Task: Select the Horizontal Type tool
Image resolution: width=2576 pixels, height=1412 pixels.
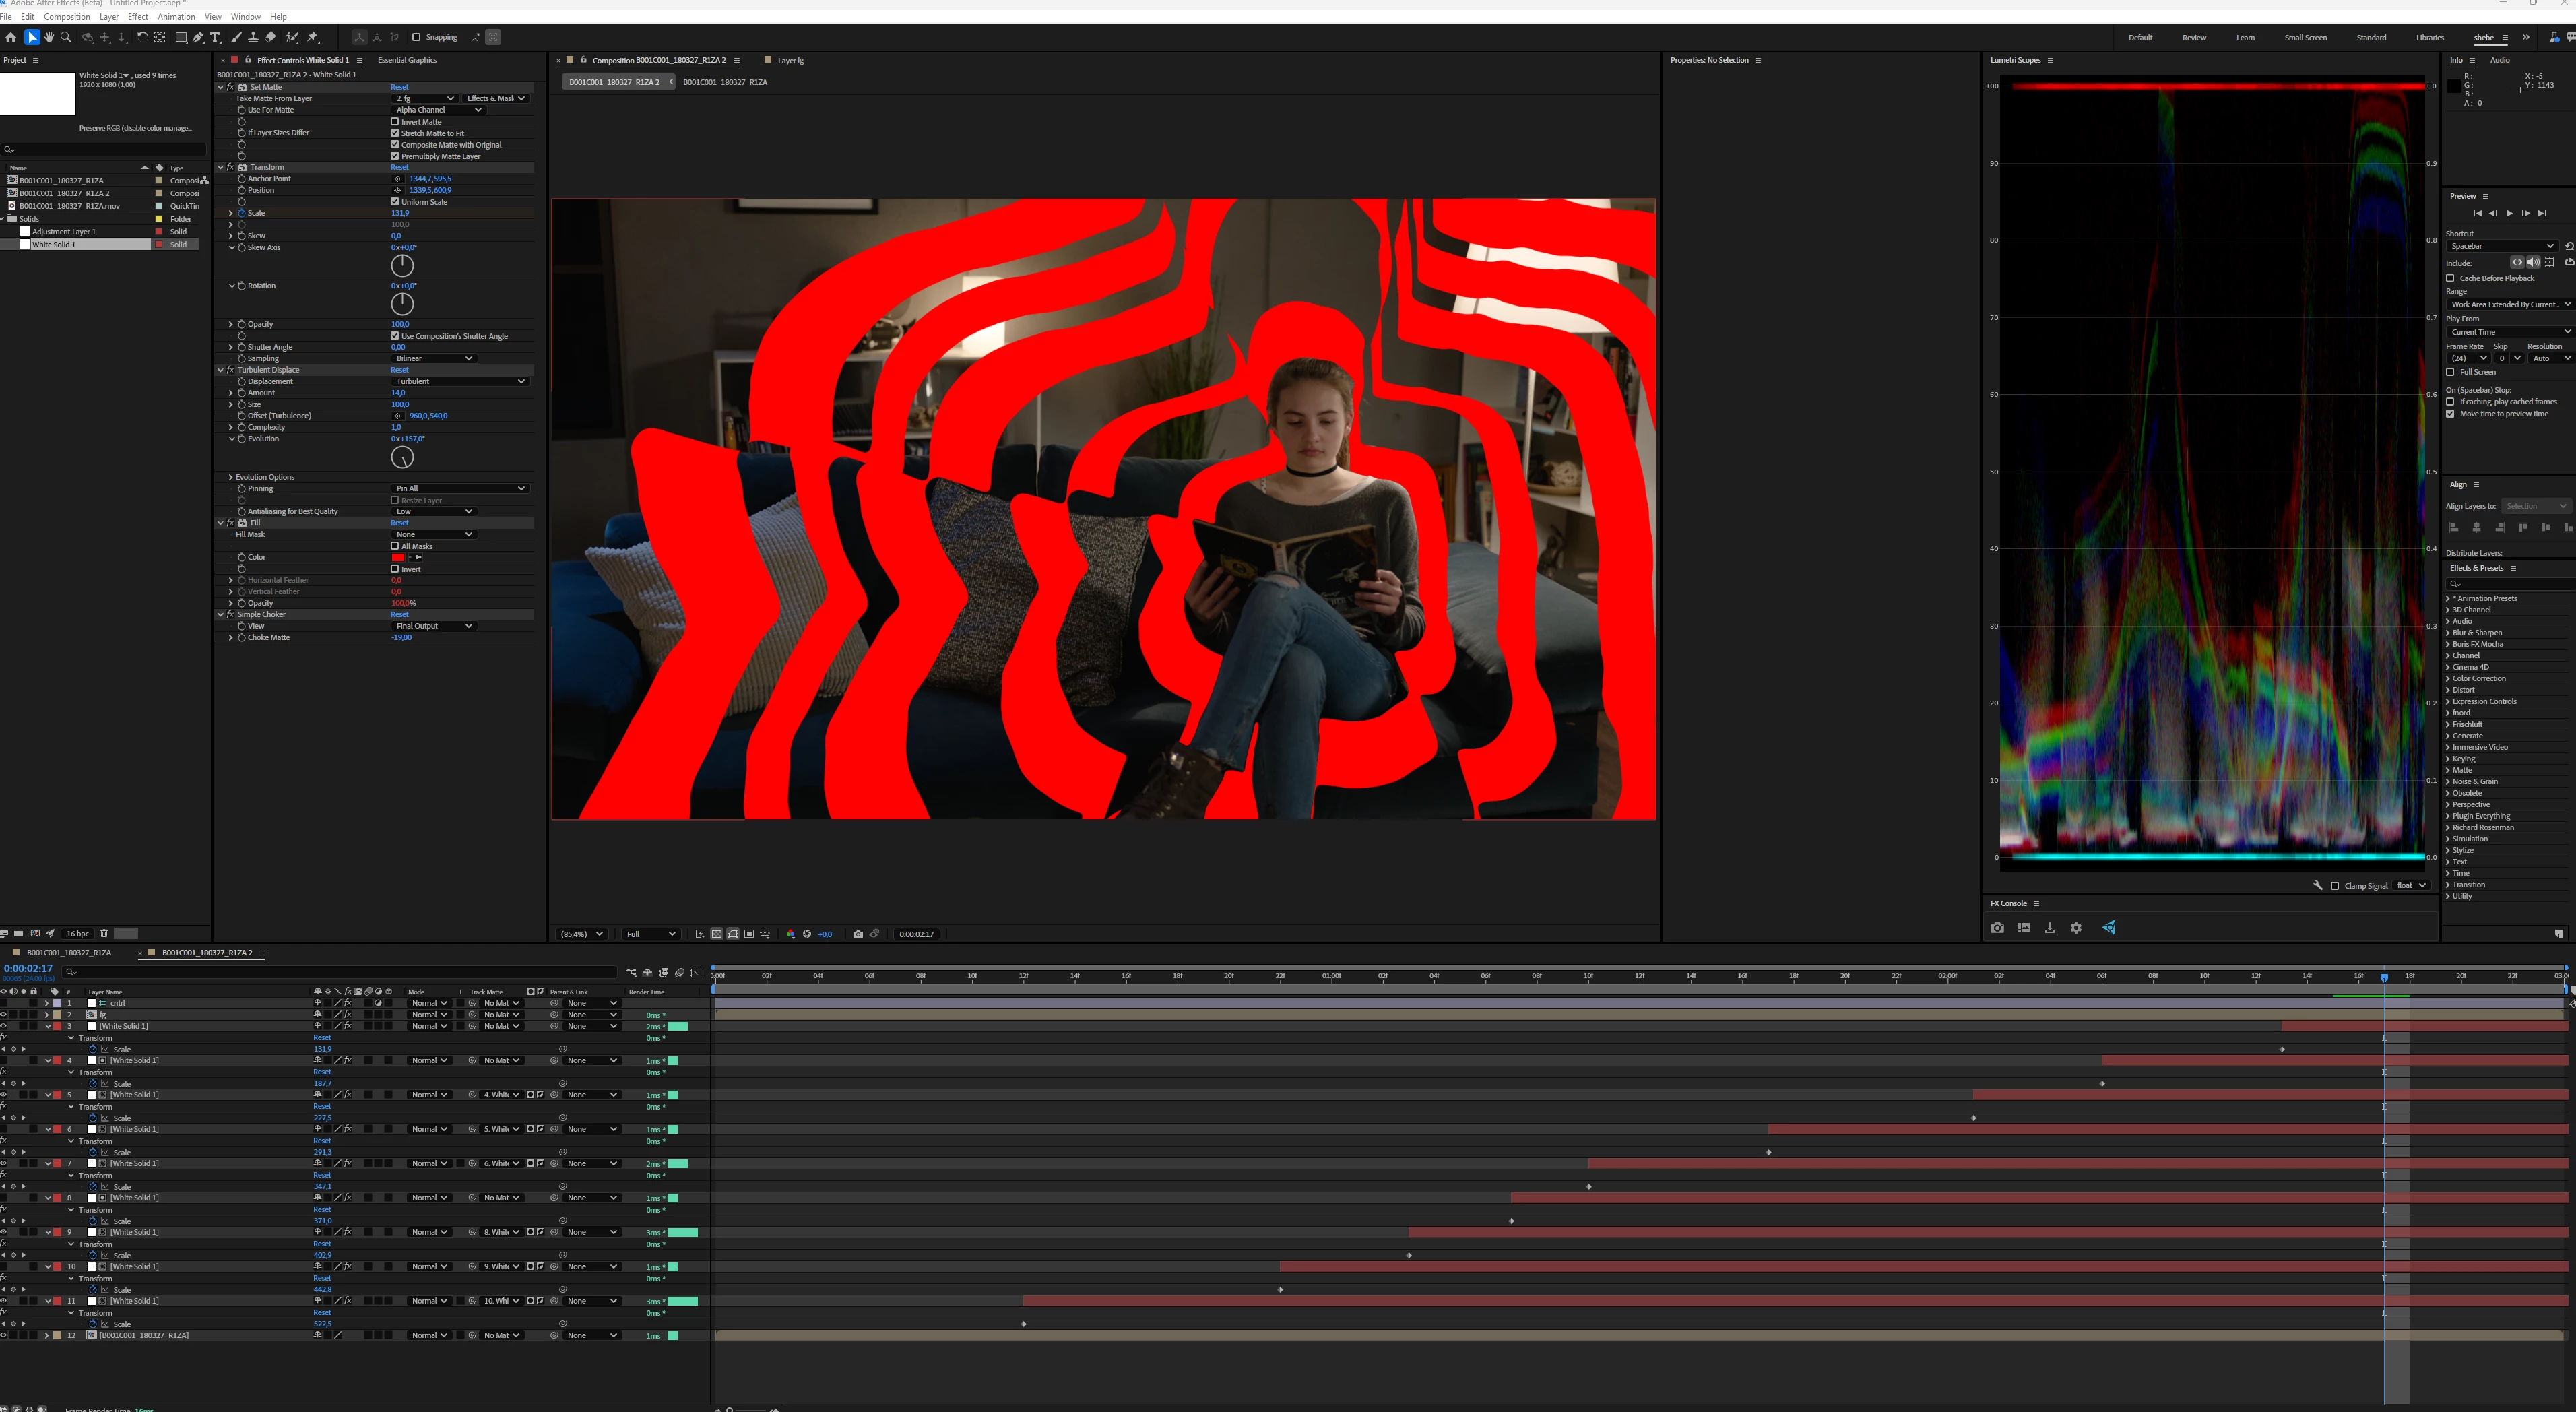Action: click(x=215, y=37)
